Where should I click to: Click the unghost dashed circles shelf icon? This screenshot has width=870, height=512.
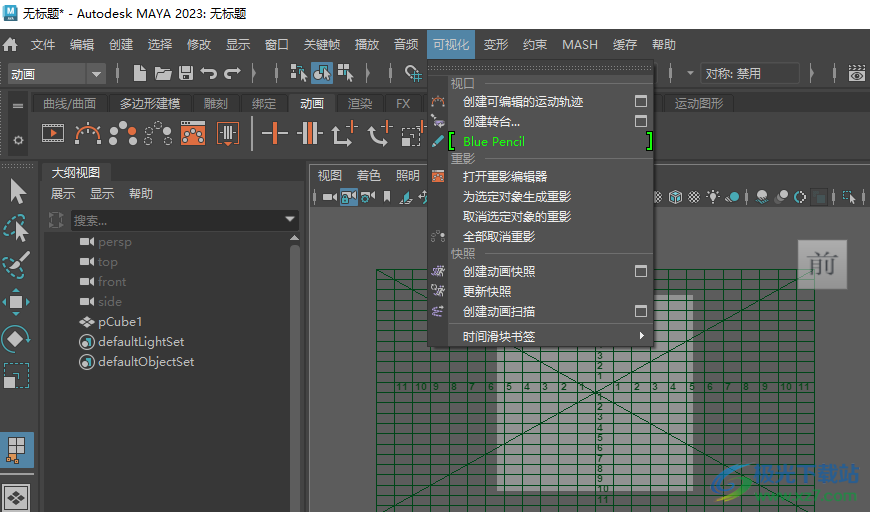(158, 134)
